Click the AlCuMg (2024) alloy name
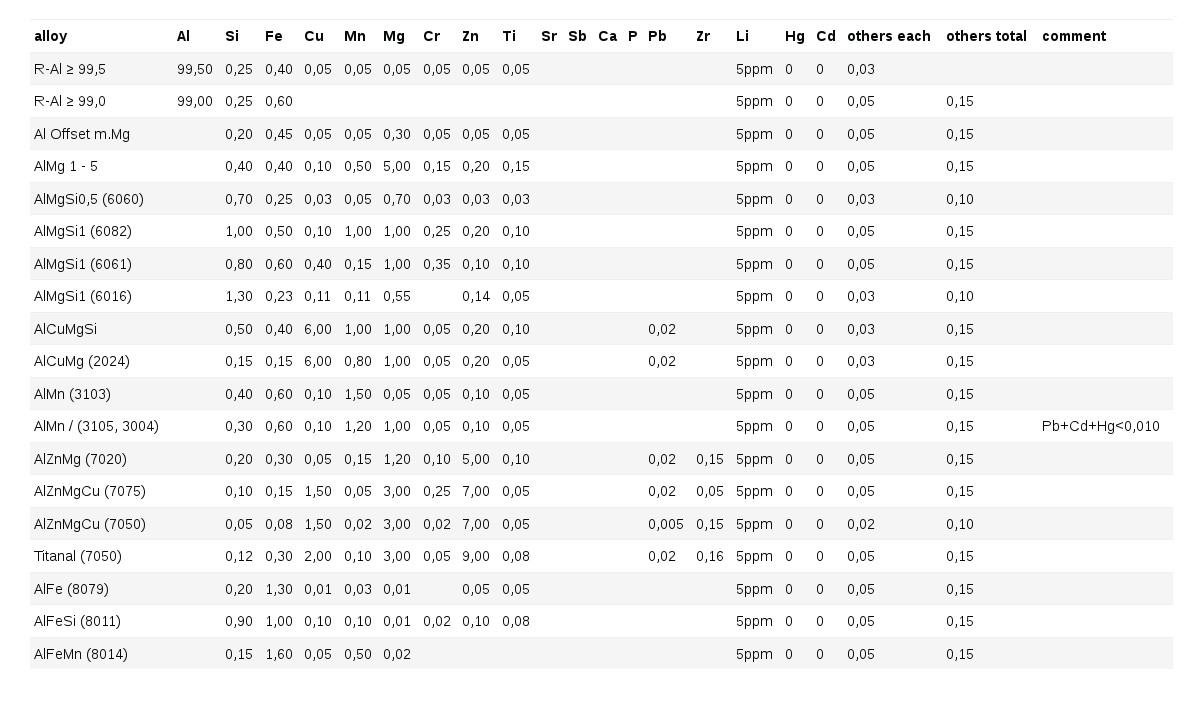 82,361
